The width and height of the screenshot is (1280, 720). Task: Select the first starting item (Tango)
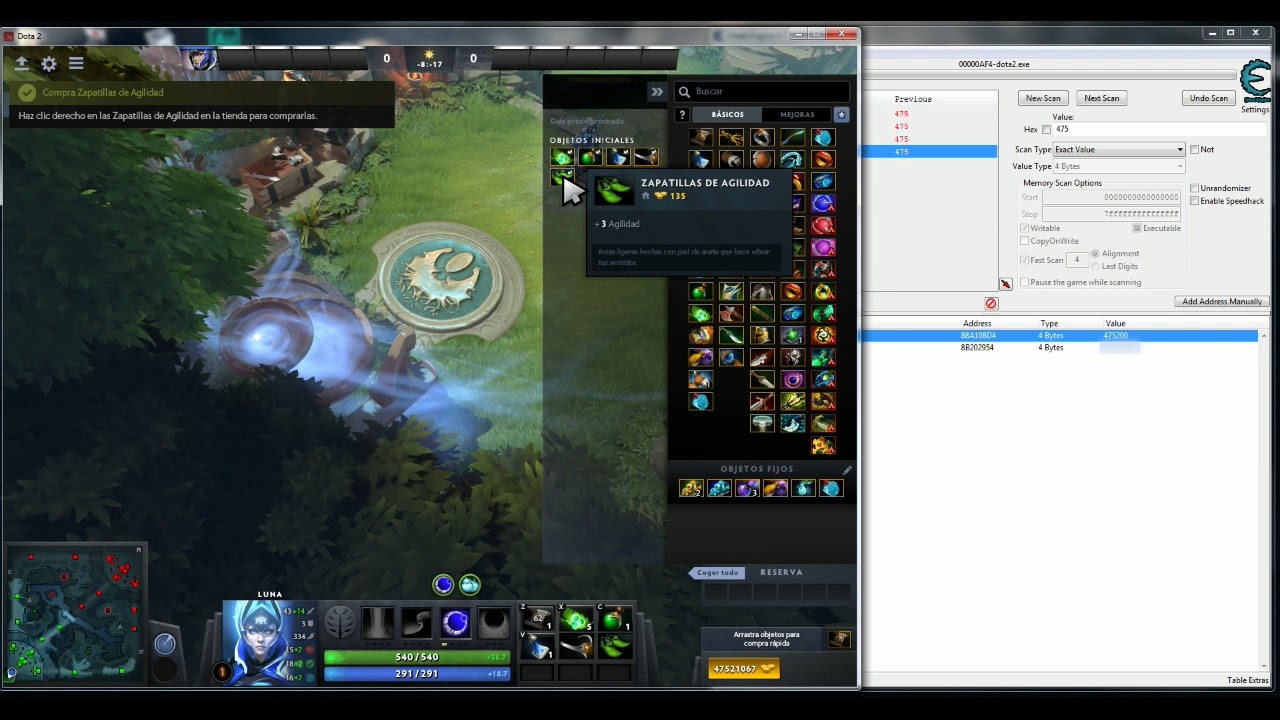pos(562,157)
